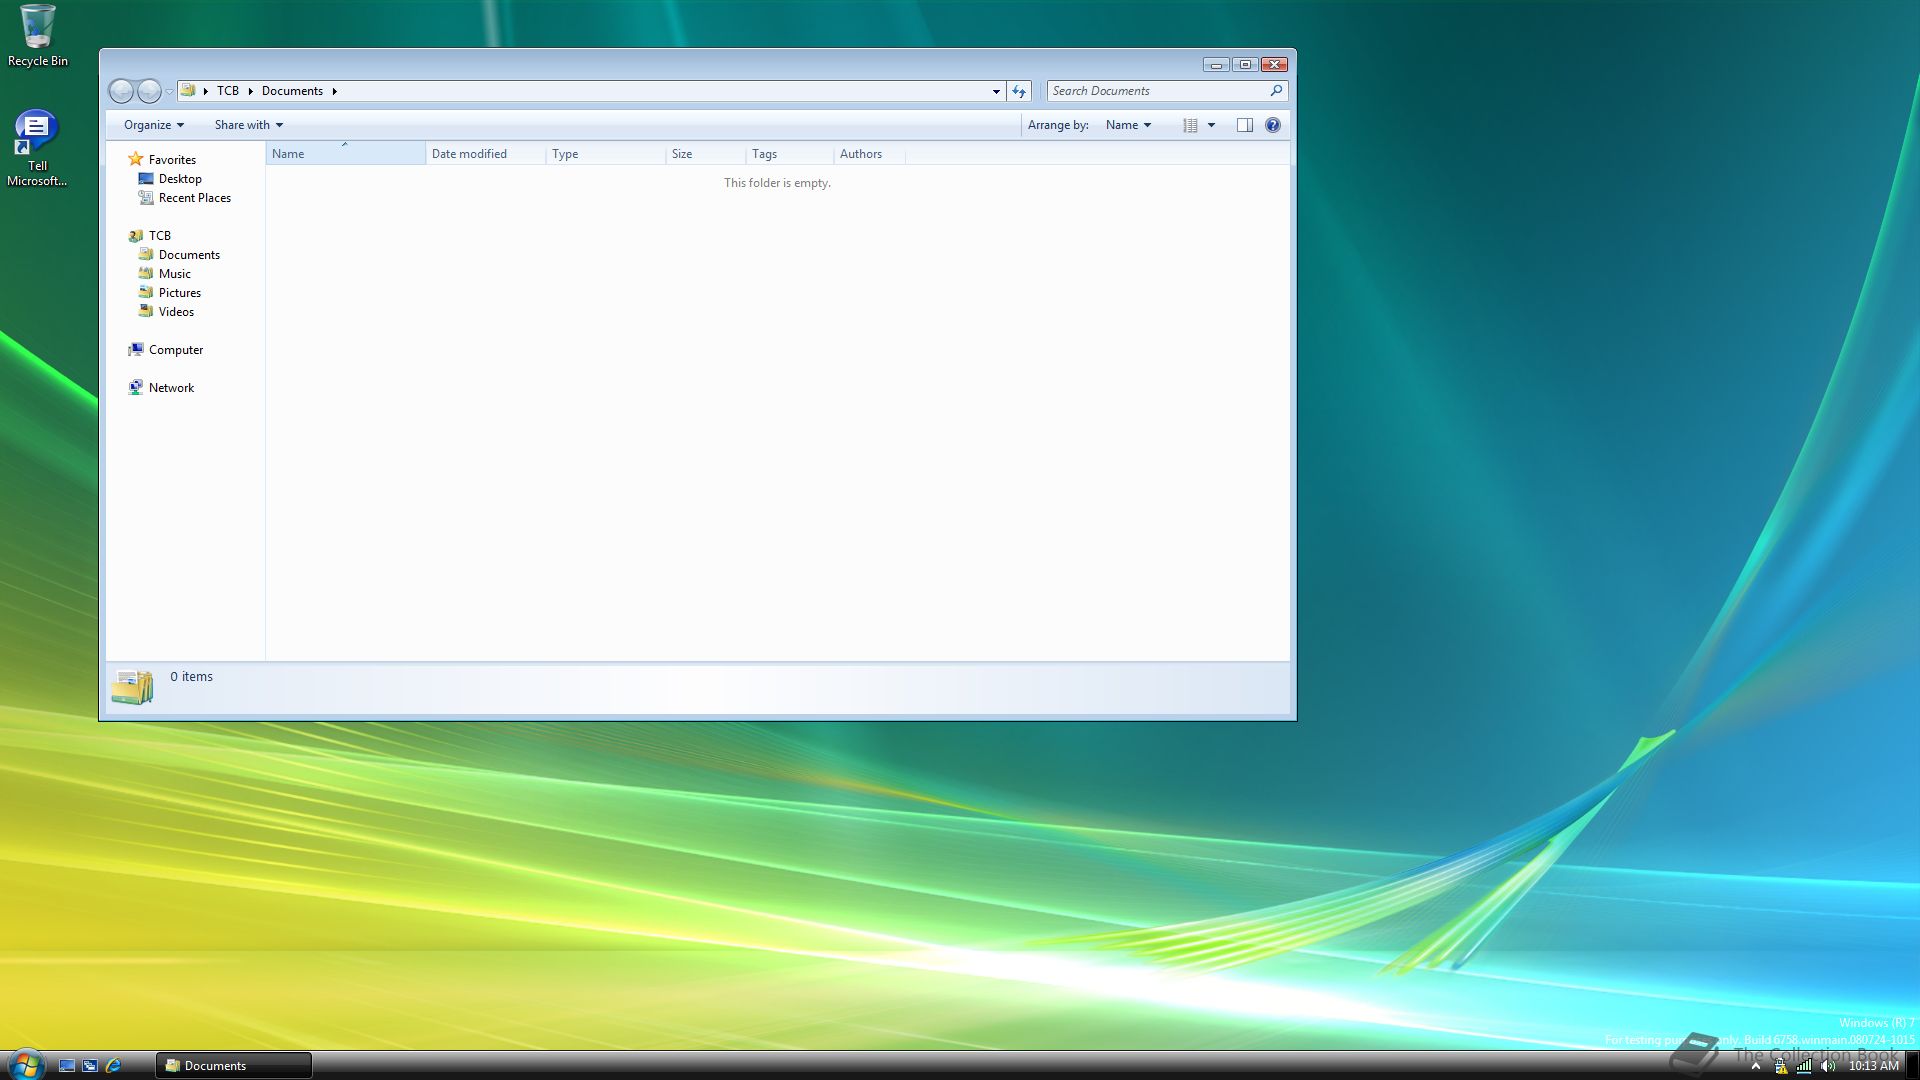Click Show Desktop quick launch icon
1920x1080 pixels.
point(67,1066)
